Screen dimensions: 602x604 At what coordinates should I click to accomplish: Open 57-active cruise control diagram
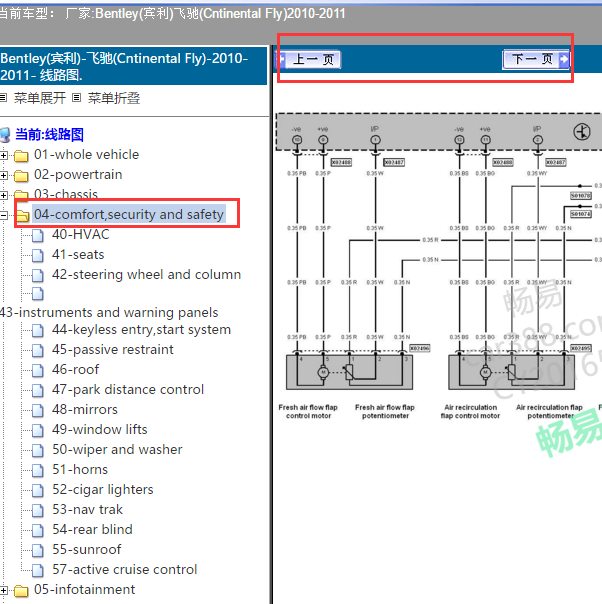pos(124,570)
